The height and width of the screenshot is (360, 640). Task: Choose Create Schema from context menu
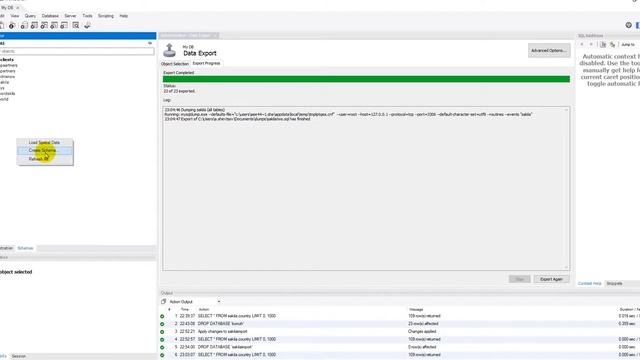click(x=44, y=150)
